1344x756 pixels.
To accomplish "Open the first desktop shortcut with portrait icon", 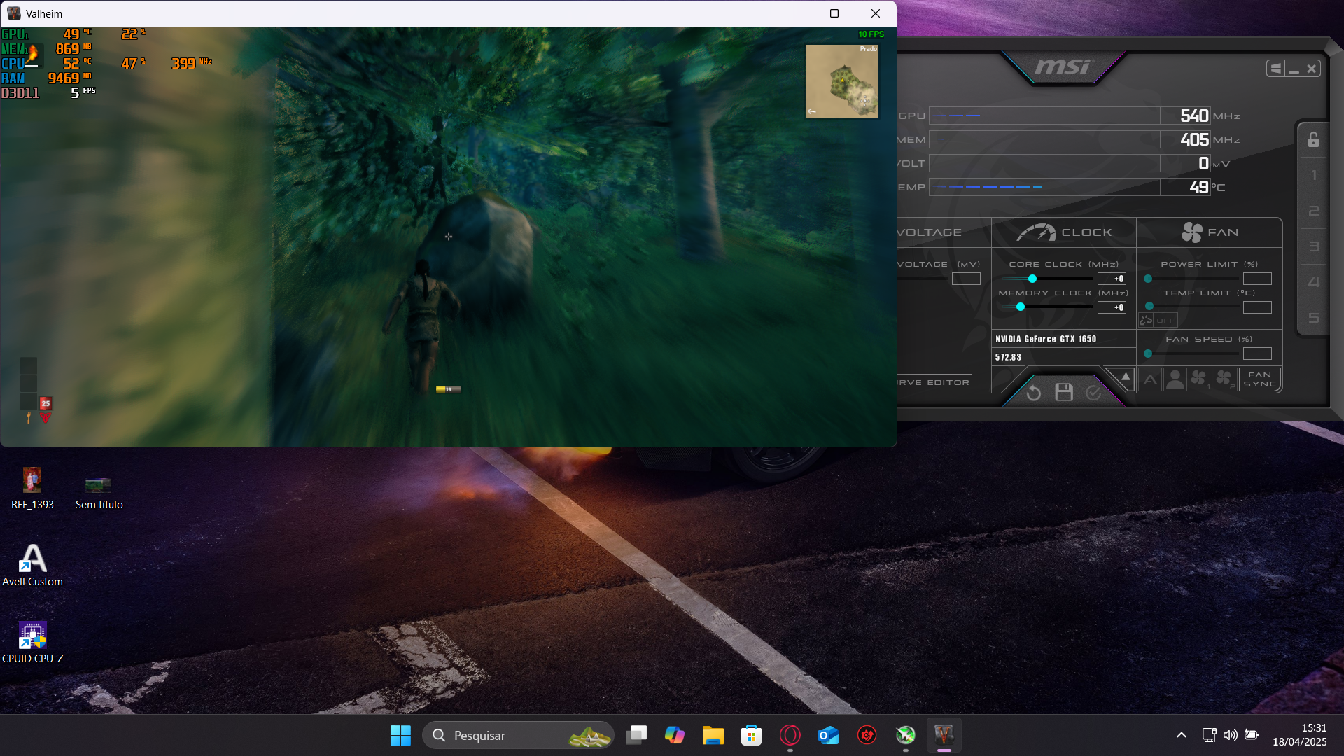I will click(x=32, y=486).
